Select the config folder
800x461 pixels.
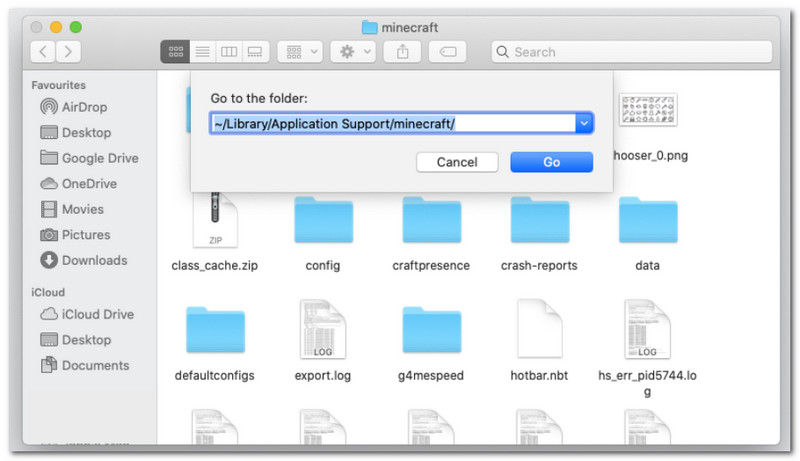tap(323, 220)
